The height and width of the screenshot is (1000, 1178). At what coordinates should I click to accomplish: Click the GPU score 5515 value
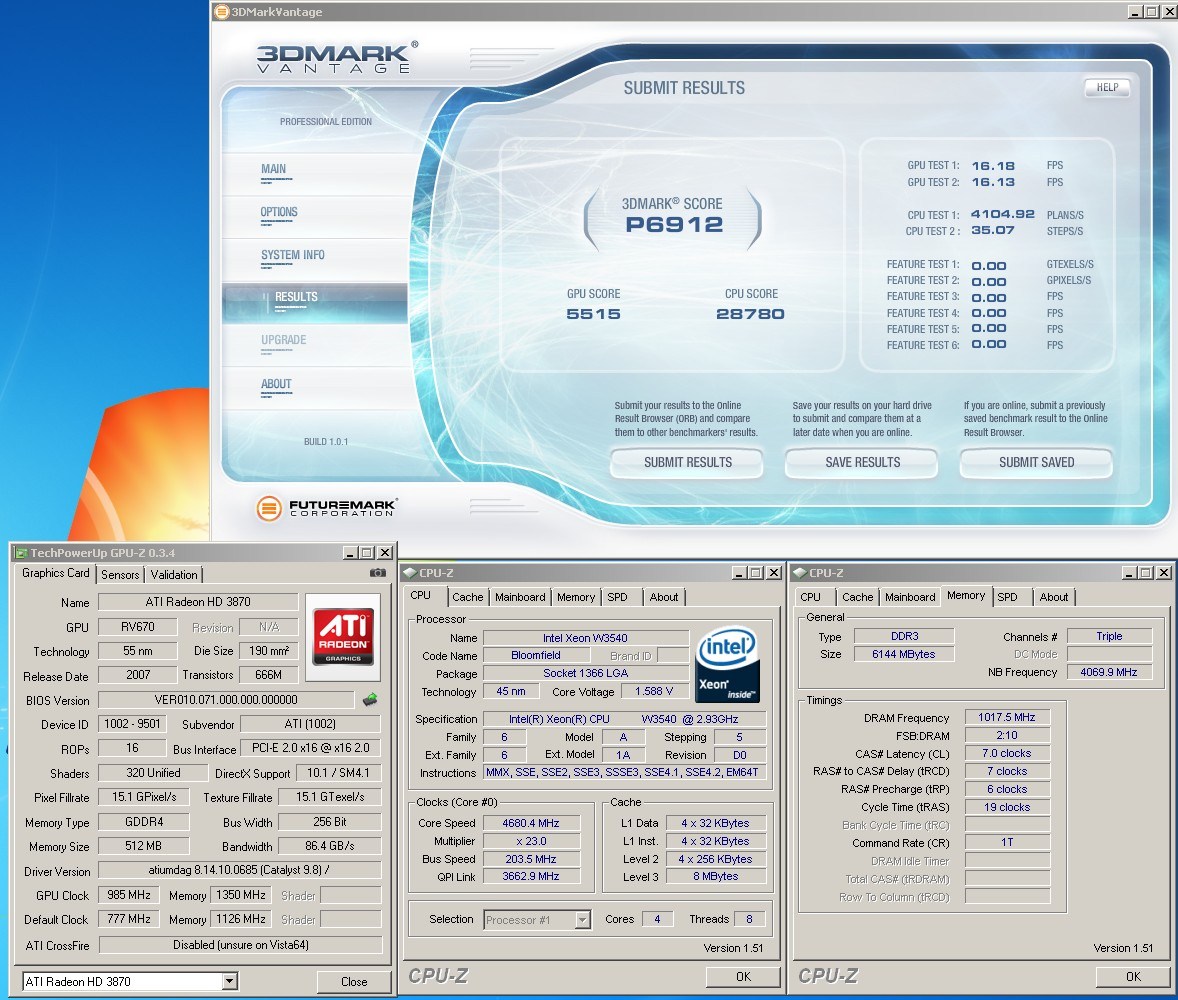tap(594, 314)
